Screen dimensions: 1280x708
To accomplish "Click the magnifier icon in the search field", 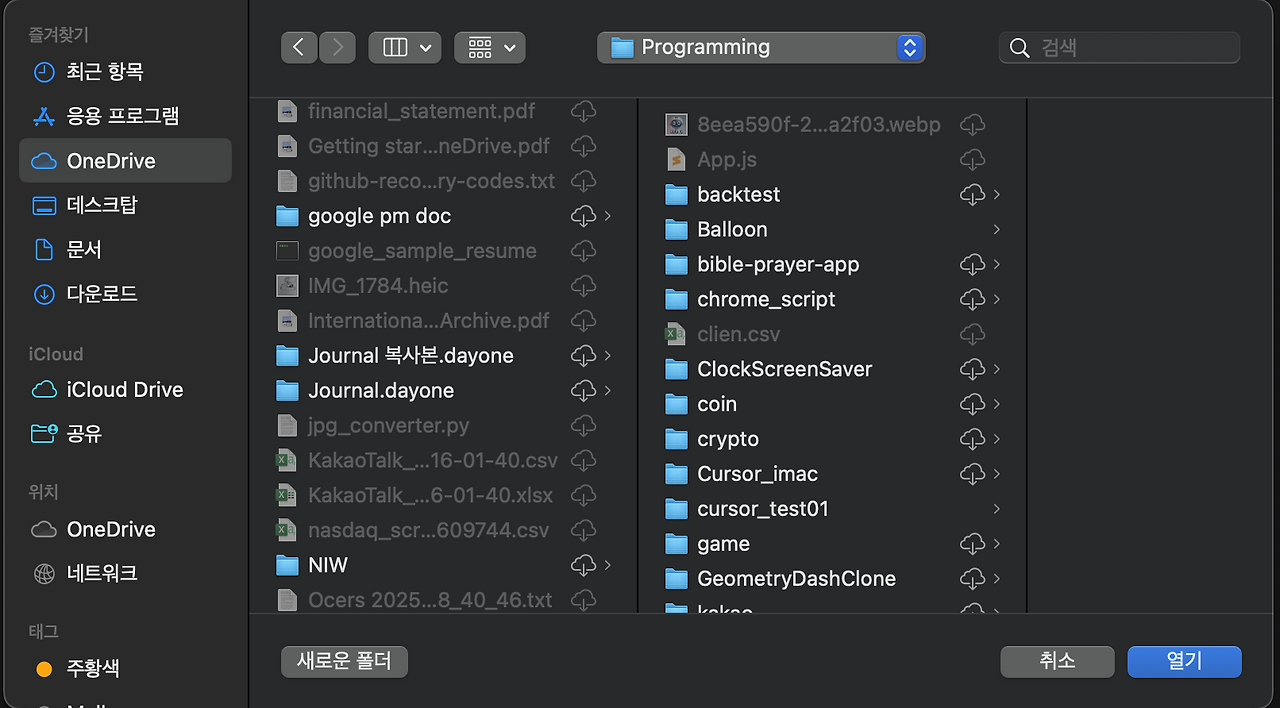I will click(1019, 47).
